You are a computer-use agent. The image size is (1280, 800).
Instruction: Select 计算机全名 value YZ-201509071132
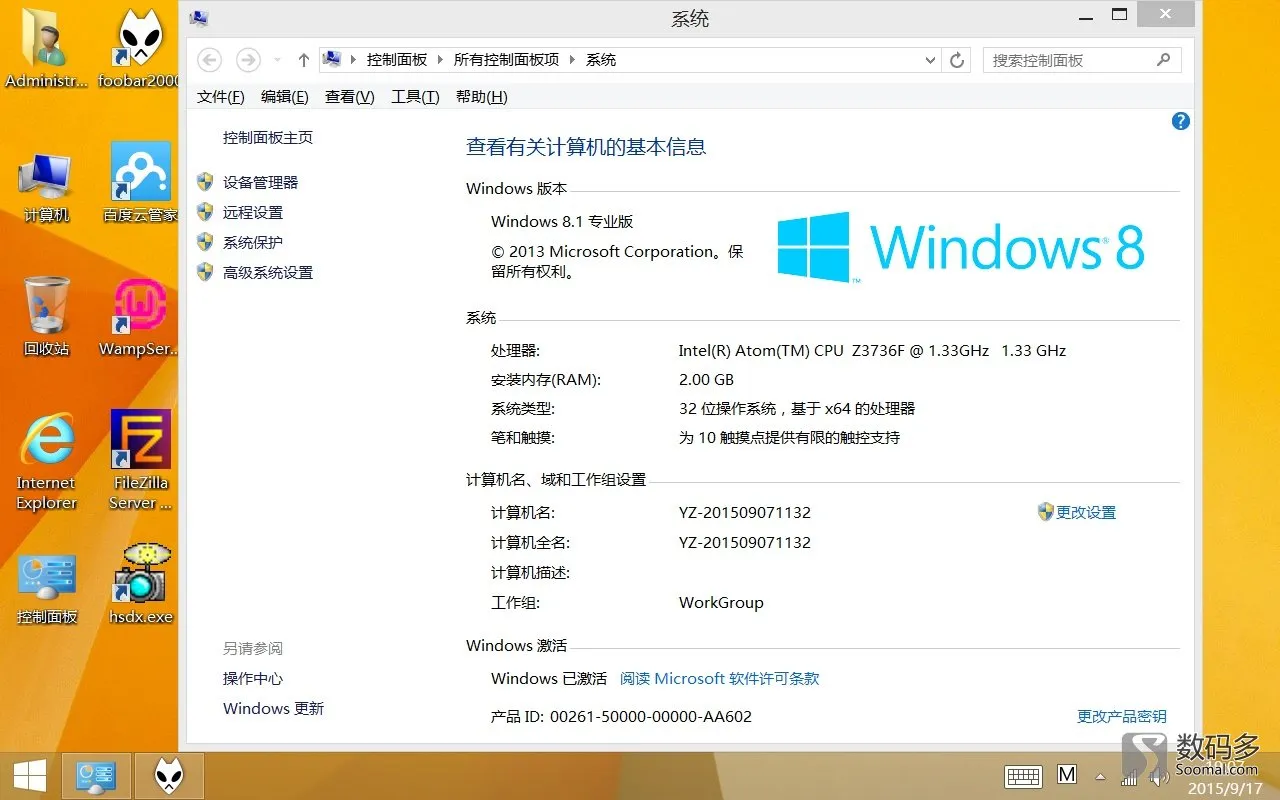pos(745,543)
